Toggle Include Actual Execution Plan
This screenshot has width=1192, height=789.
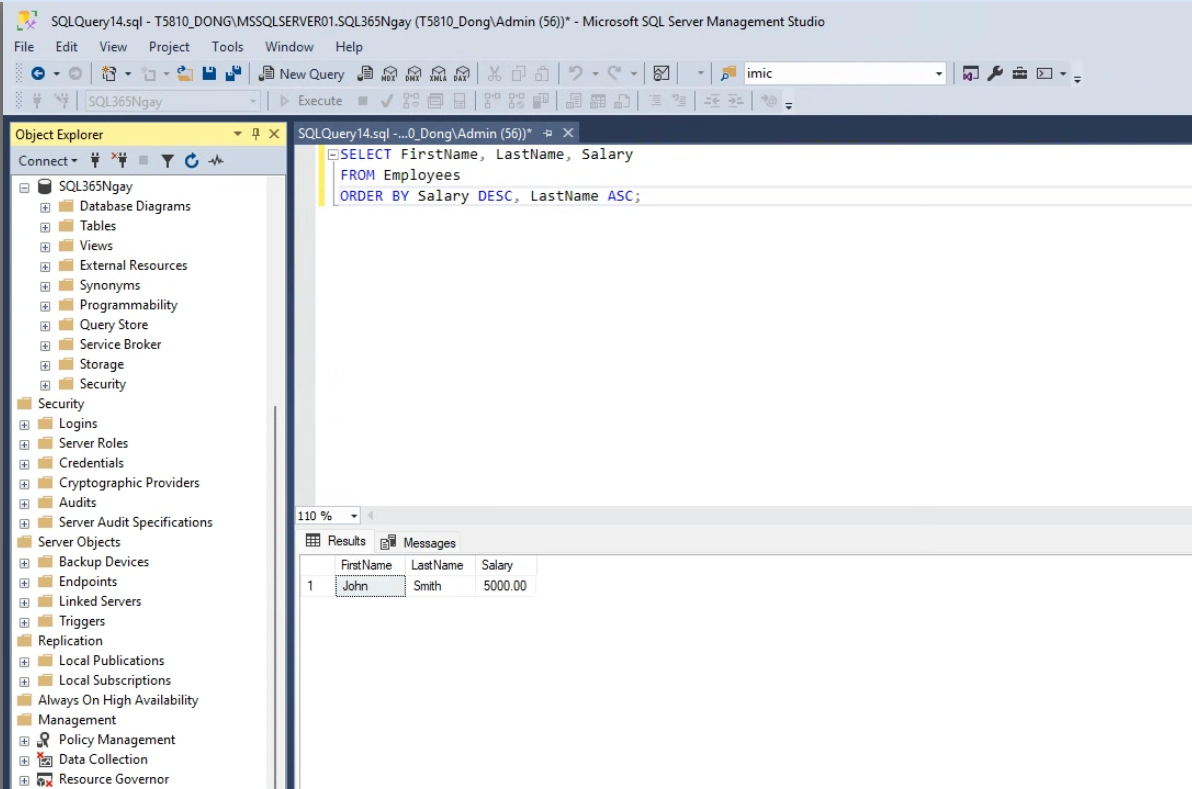click(x=492, y=101)
